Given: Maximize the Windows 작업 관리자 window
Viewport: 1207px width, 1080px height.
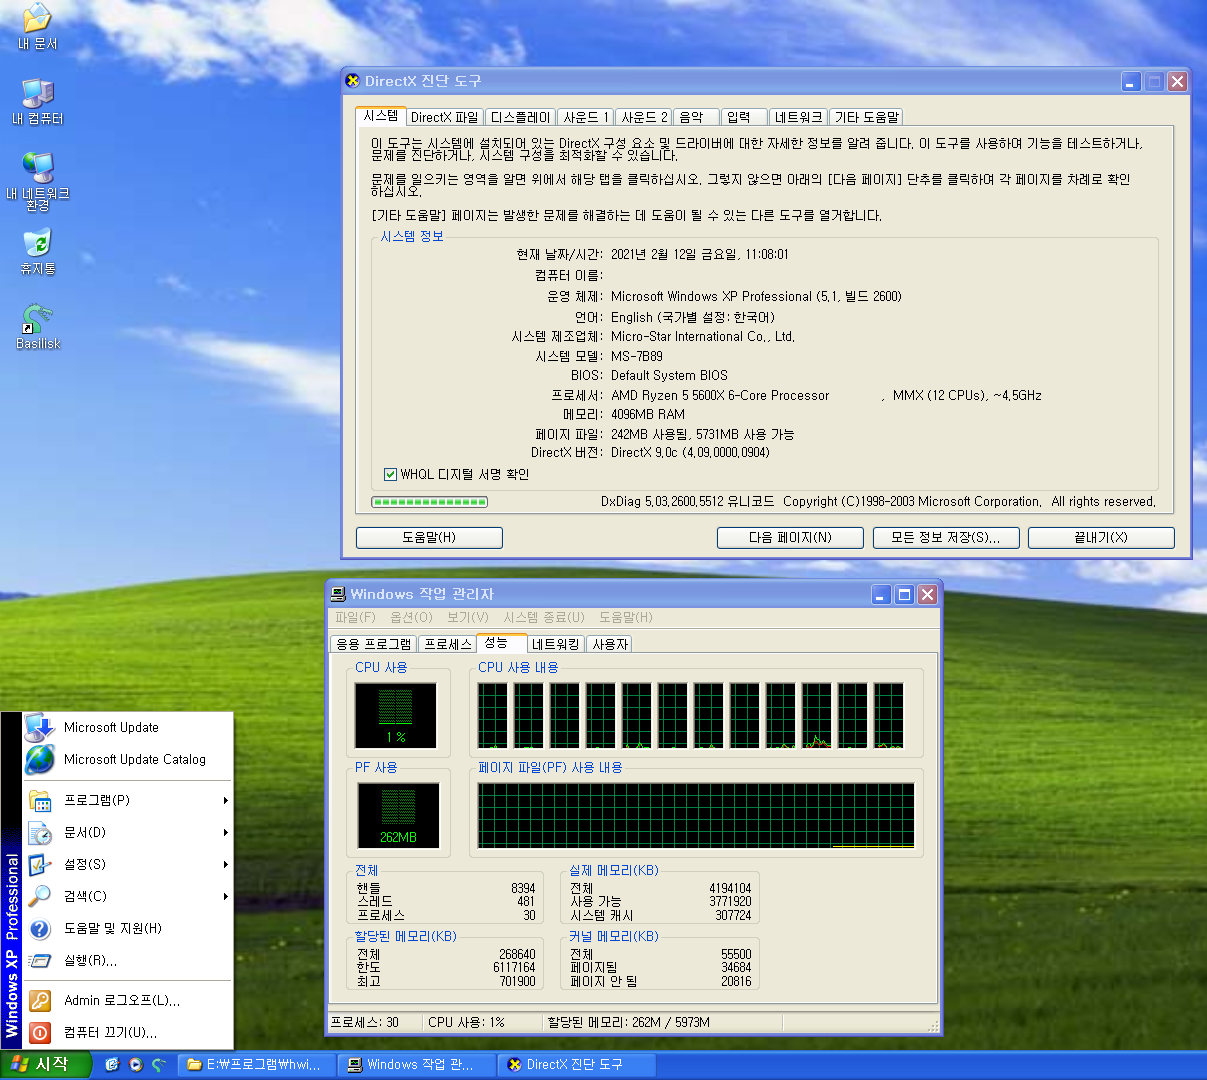Looking at the screenshot, I should pos(904,595).
